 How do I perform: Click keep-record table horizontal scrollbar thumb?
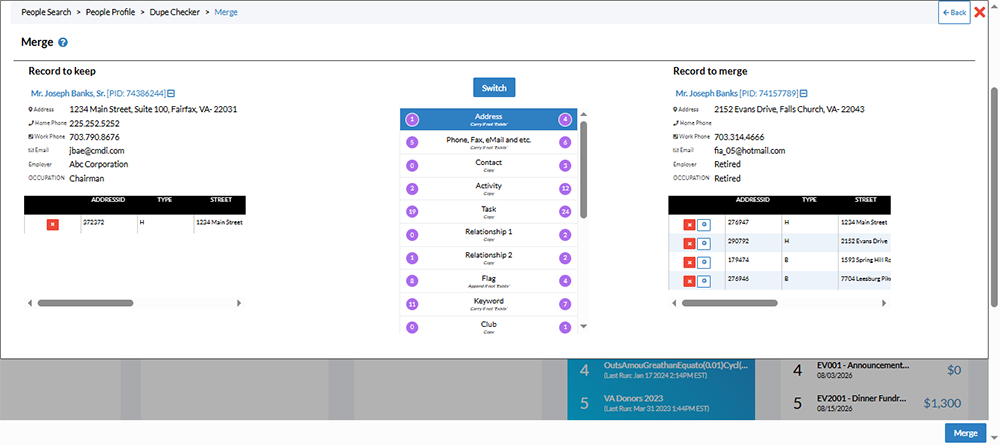[x=85, y=303]
